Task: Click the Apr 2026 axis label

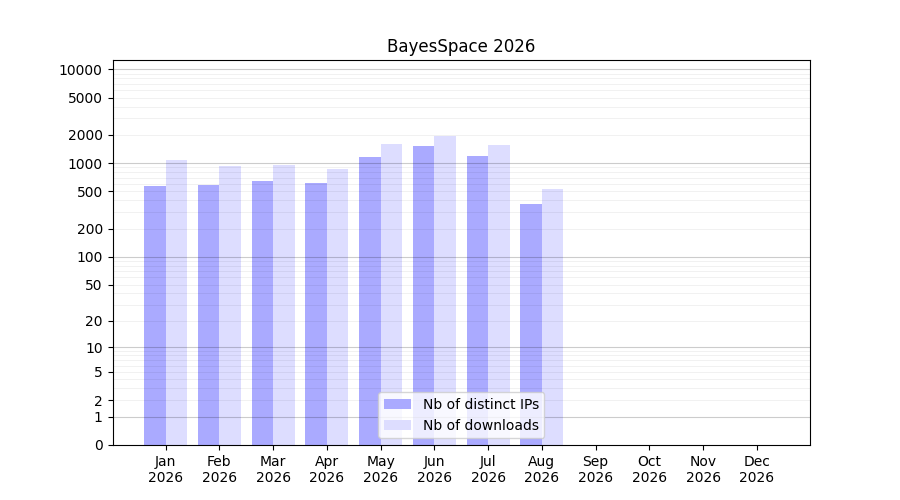Action: (x=327, y=469)
